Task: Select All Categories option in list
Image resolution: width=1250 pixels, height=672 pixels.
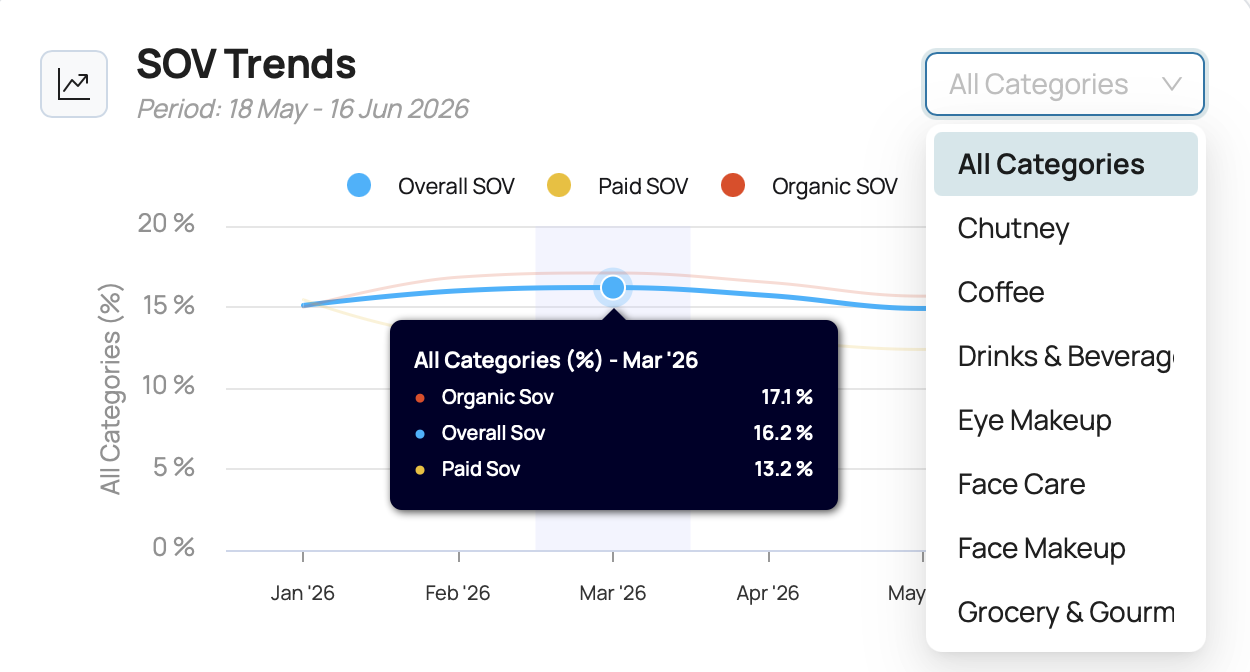Action: click(x=1065, y=164)
